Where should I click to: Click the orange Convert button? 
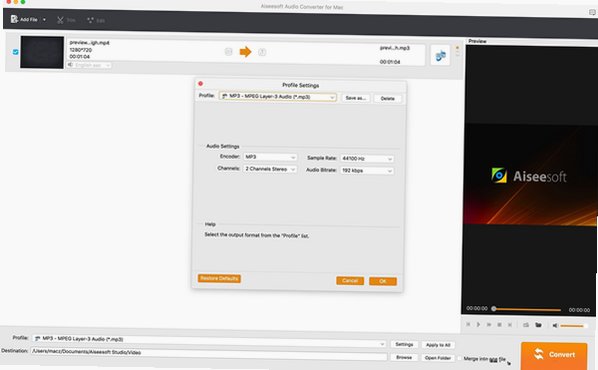pos(554,356)
